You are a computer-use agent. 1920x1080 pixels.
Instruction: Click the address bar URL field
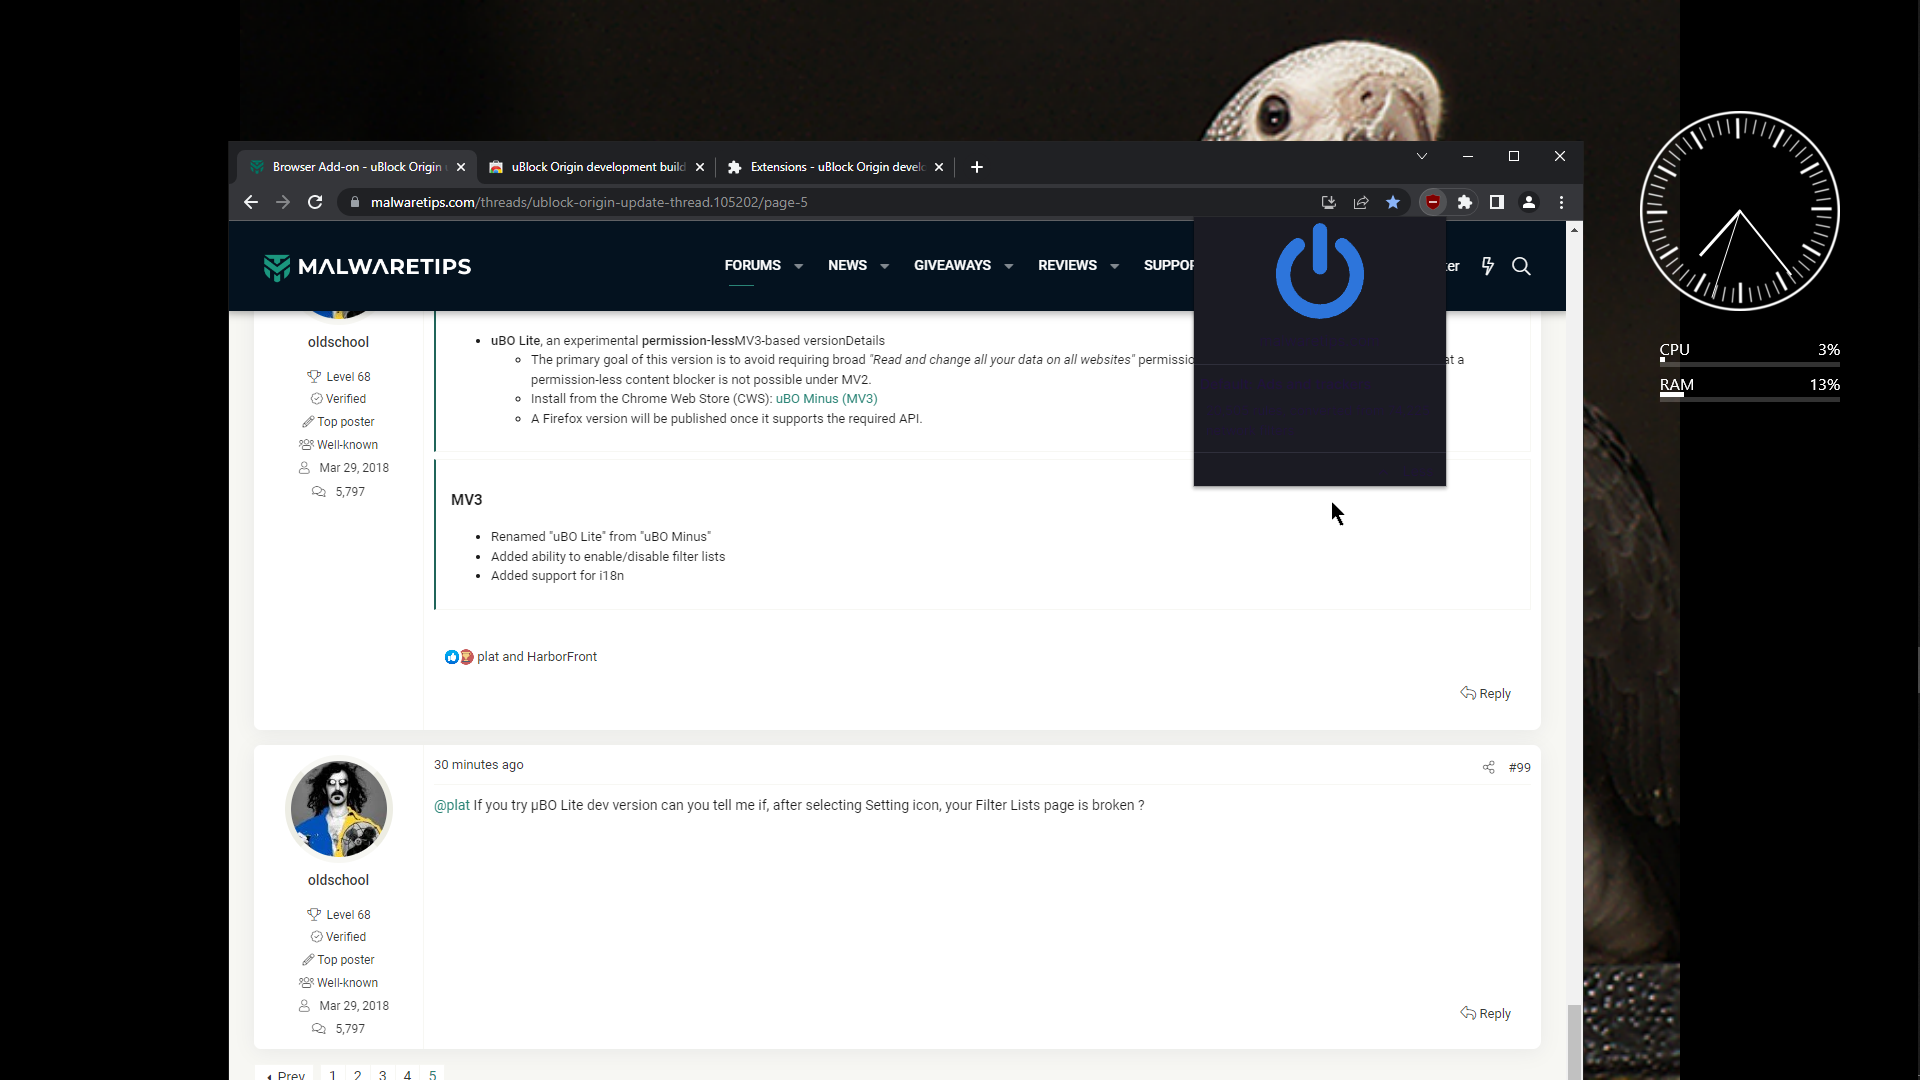point(830,202)
